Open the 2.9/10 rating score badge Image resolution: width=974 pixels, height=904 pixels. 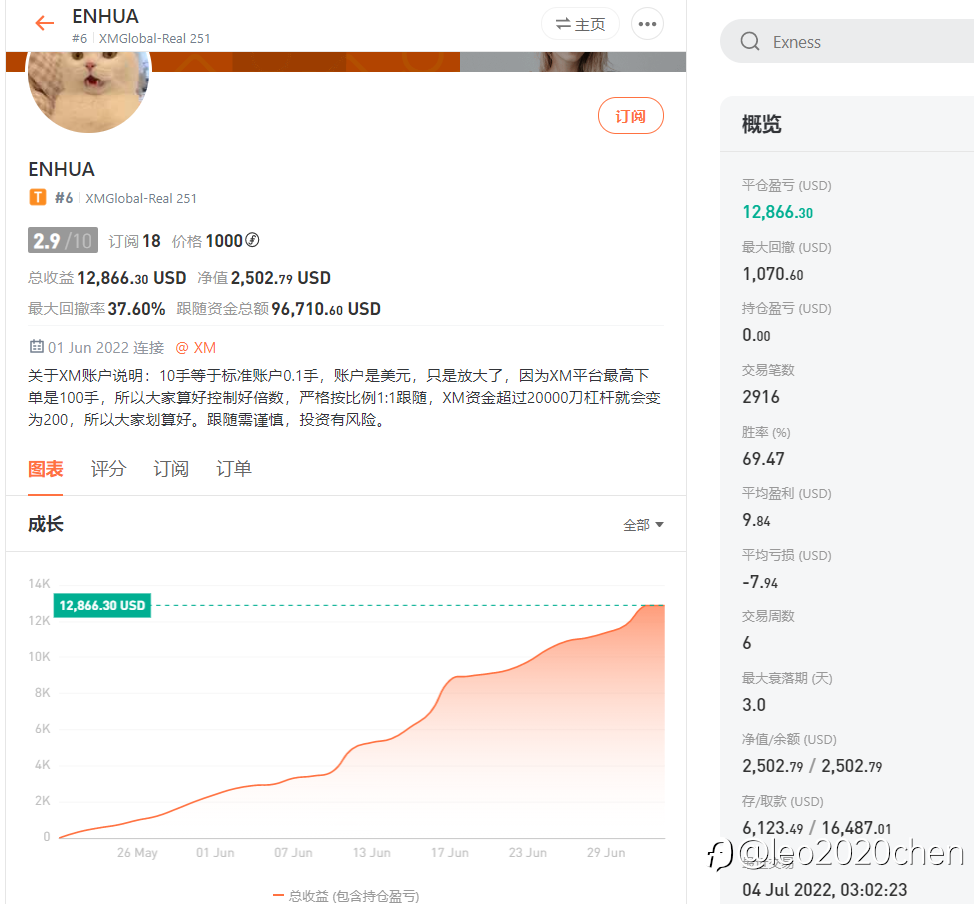(63, 240)
